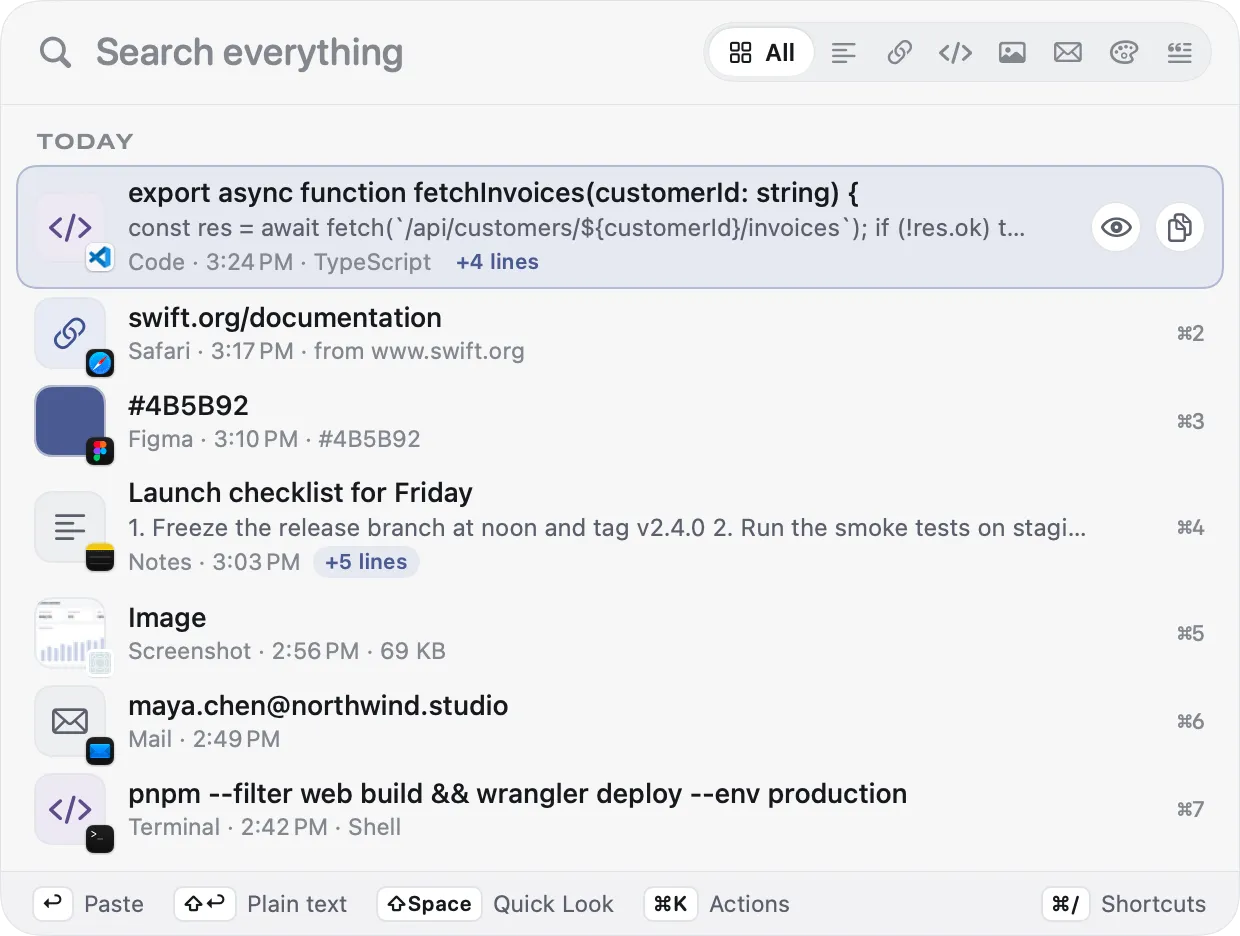Filter clipboard history by links
This screenshot has height=936, width=1240.
[x=900, y=52]
